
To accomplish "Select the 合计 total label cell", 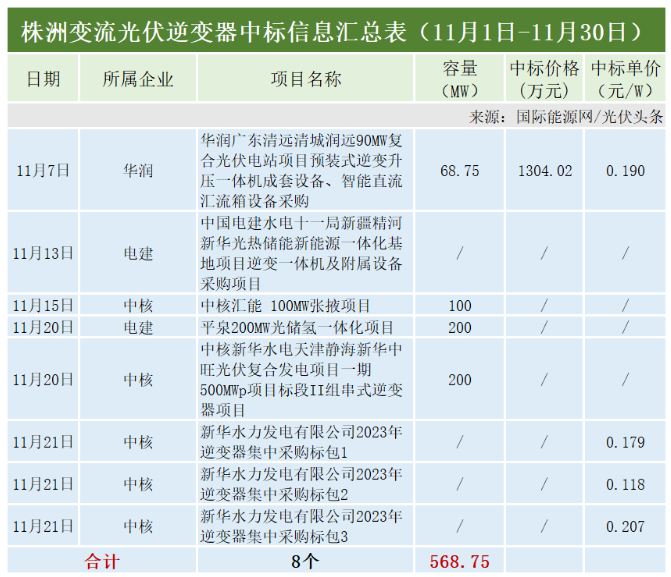I will tap(101, 561).
